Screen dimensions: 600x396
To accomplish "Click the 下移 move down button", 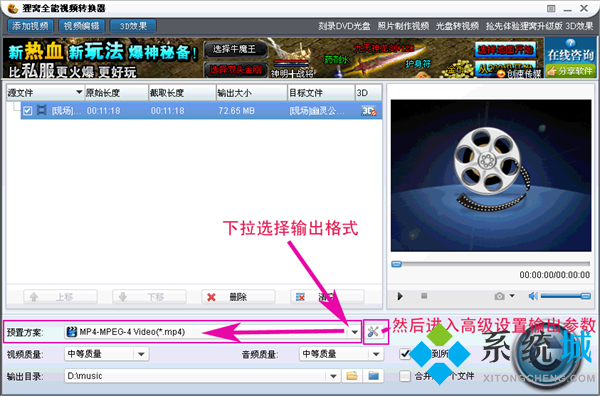I will pyautogui.click(x=149, y=297).
